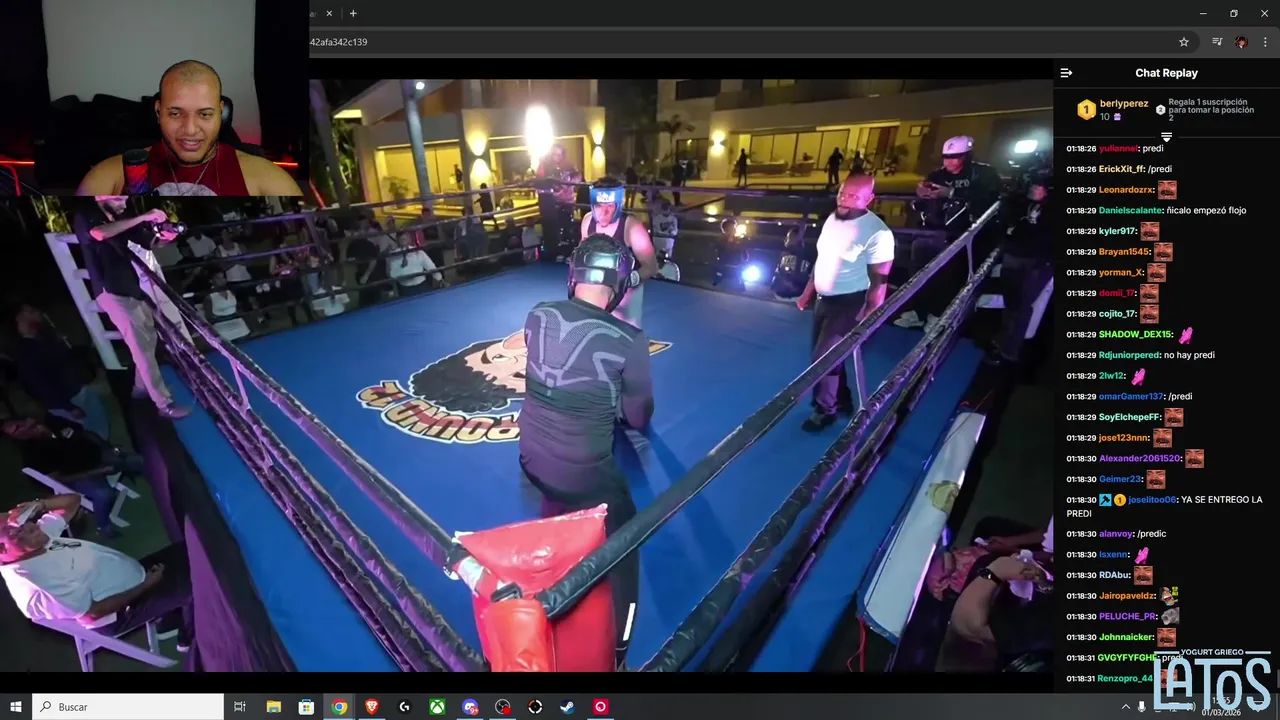This screenshot has width=1280, height=720.
Task: Click RDAbu's username in chat
Action: [x=1114, y=575]
